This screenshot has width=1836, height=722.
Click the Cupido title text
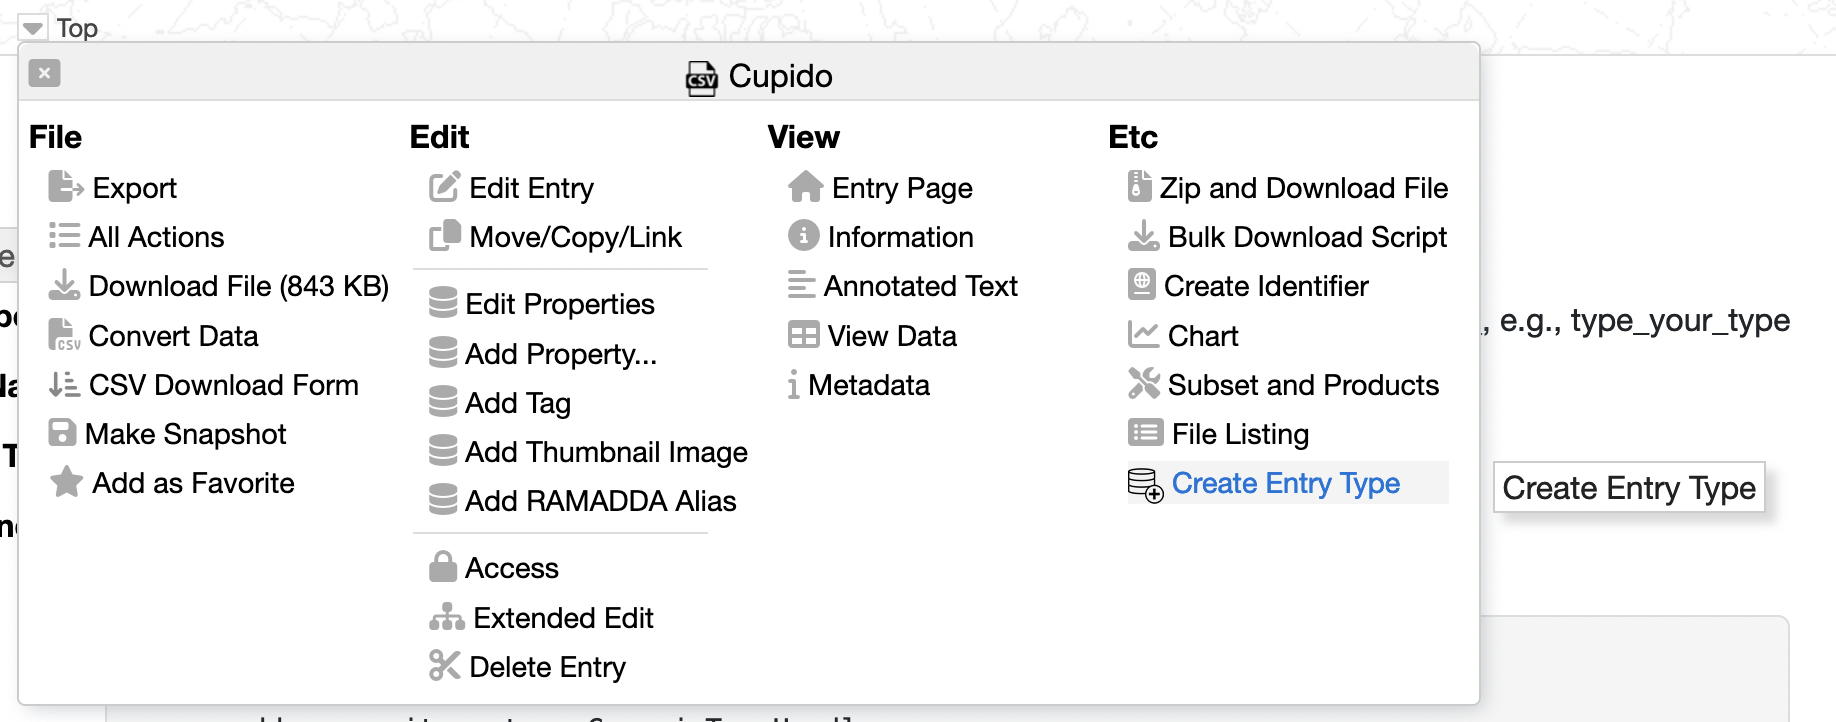(x=780, y=76)
